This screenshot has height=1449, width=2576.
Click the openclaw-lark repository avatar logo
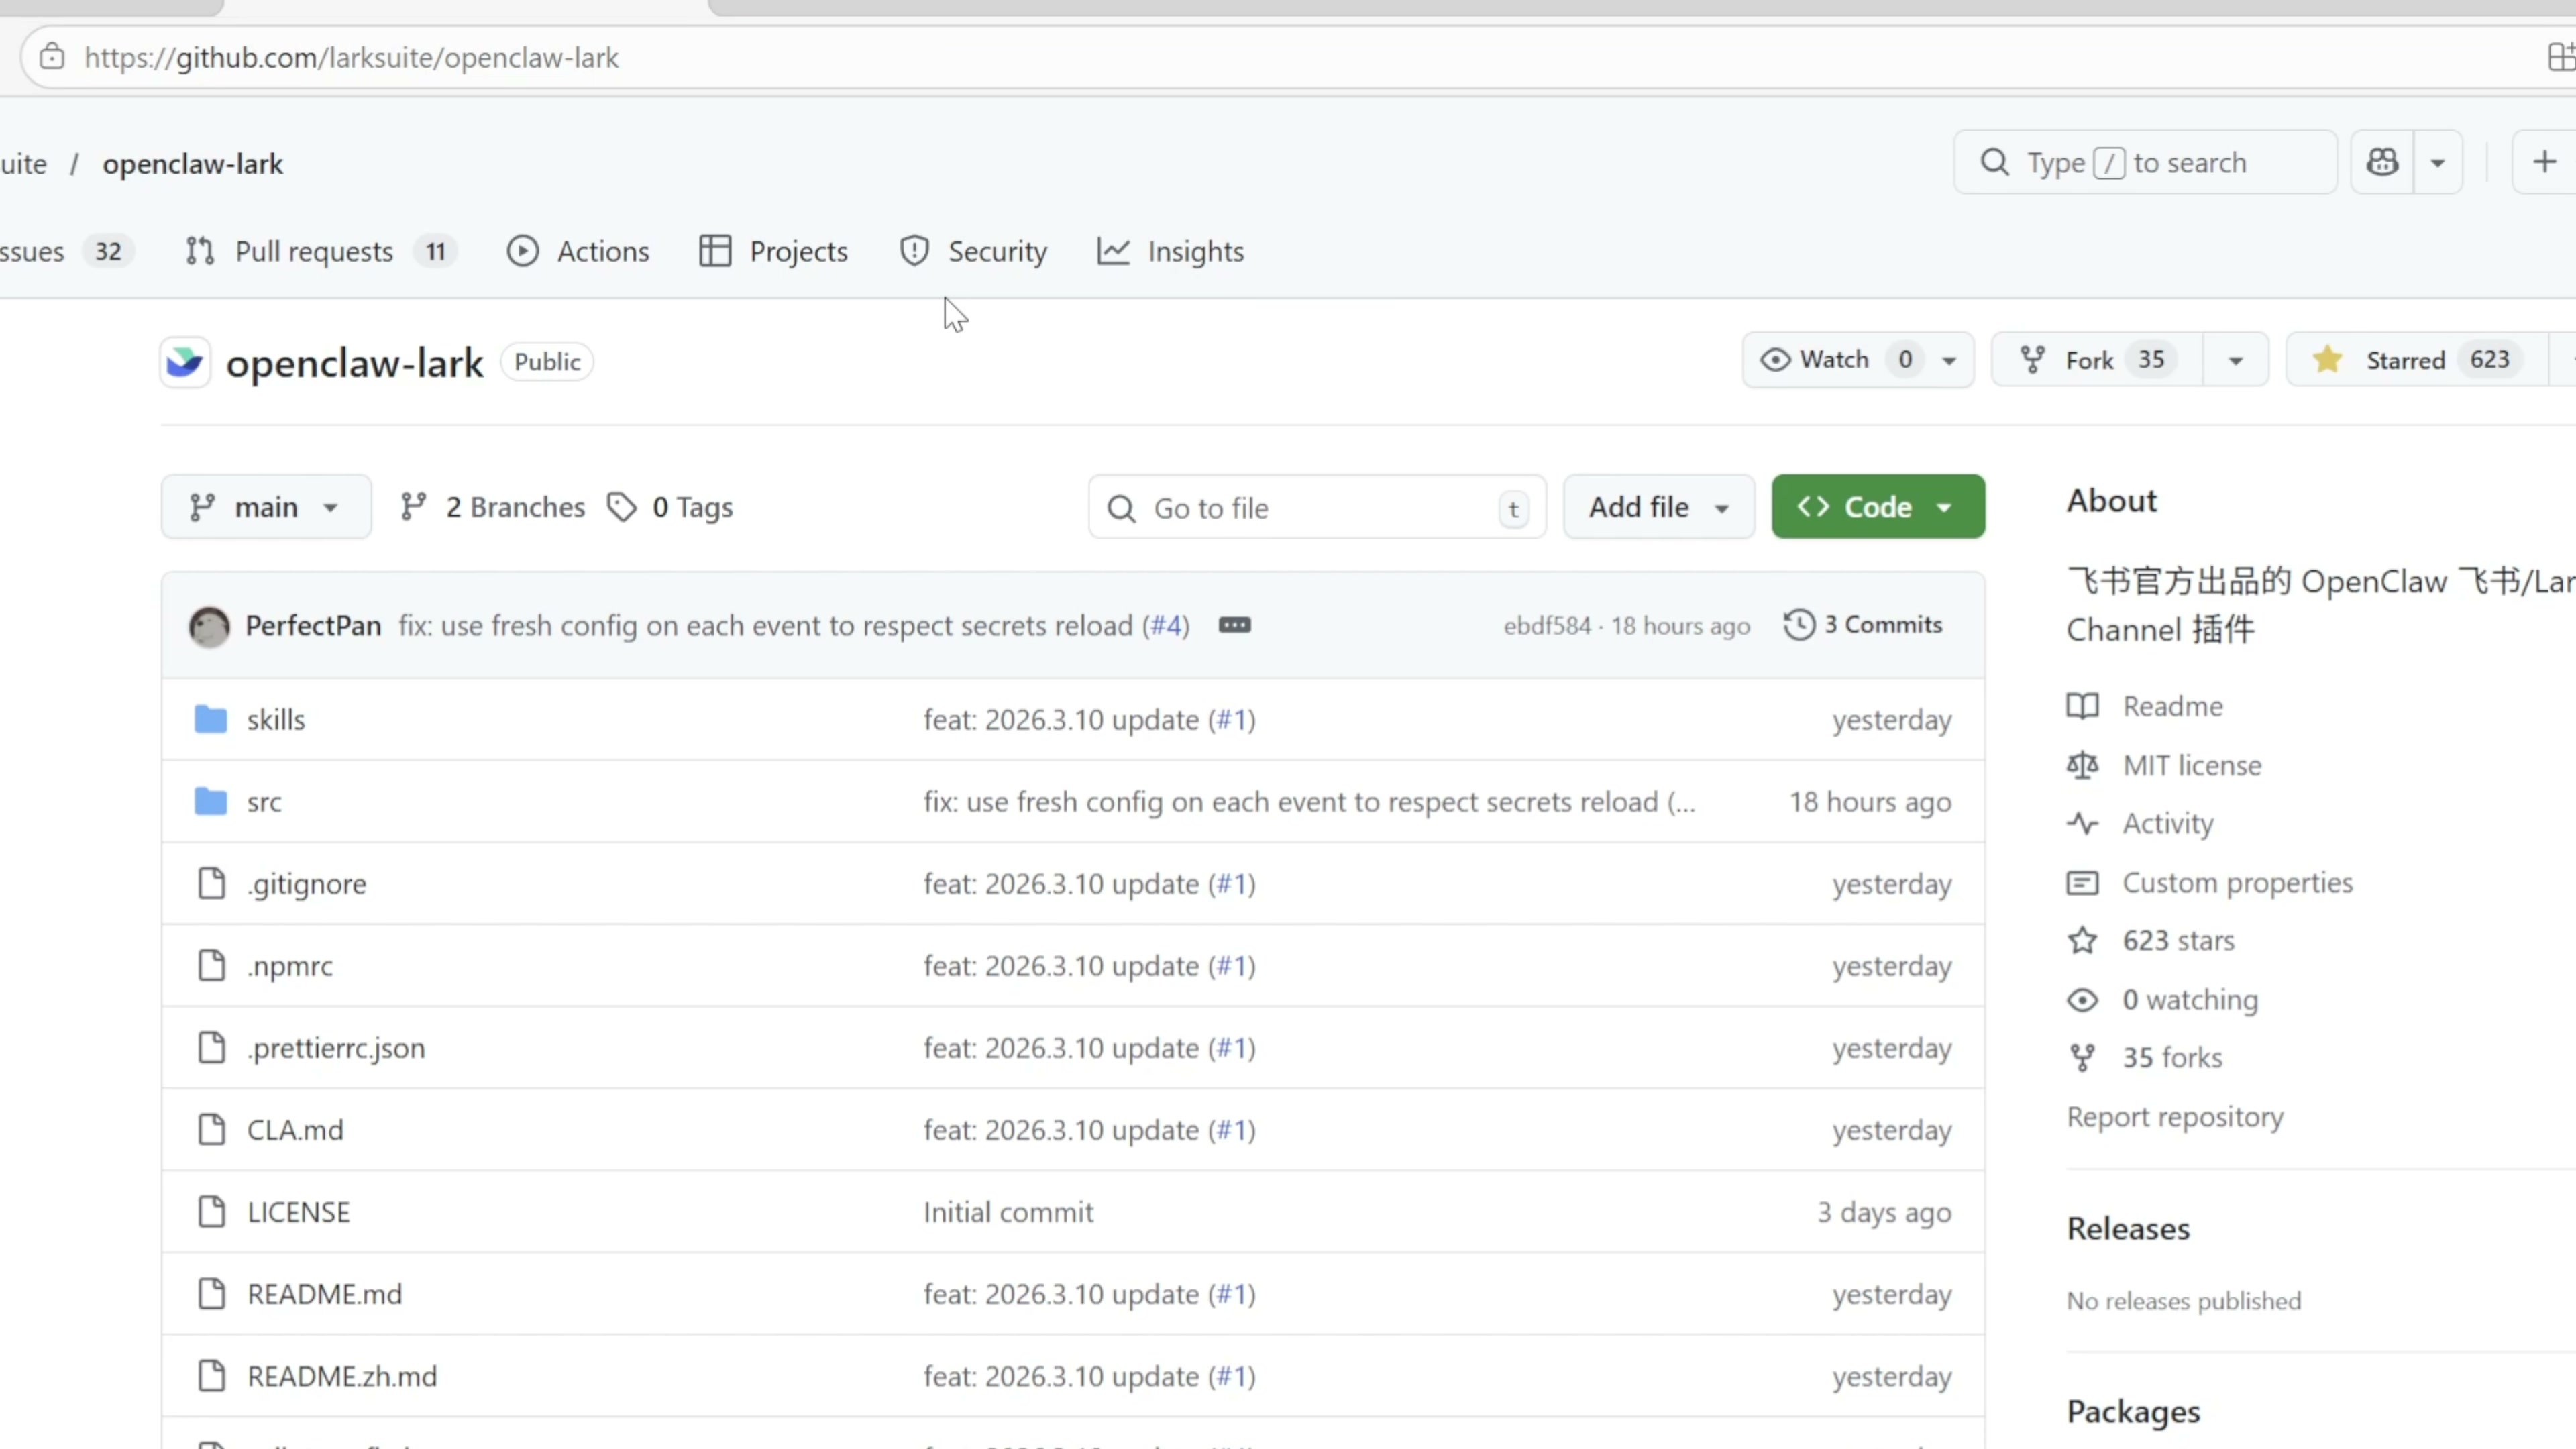click(185, 362)
